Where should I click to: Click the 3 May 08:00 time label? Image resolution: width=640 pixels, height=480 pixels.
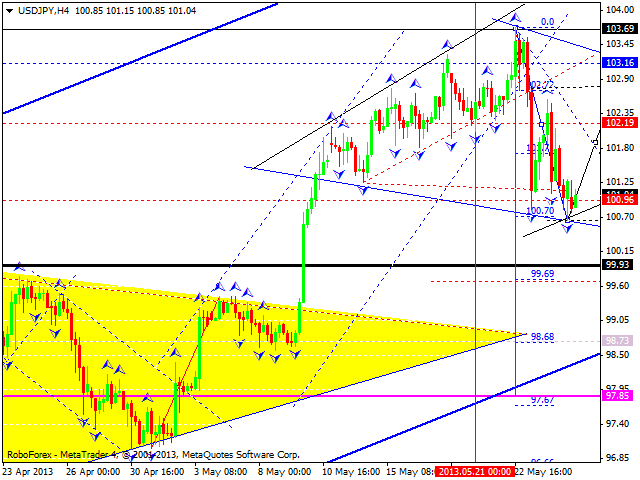pos(221,472)
